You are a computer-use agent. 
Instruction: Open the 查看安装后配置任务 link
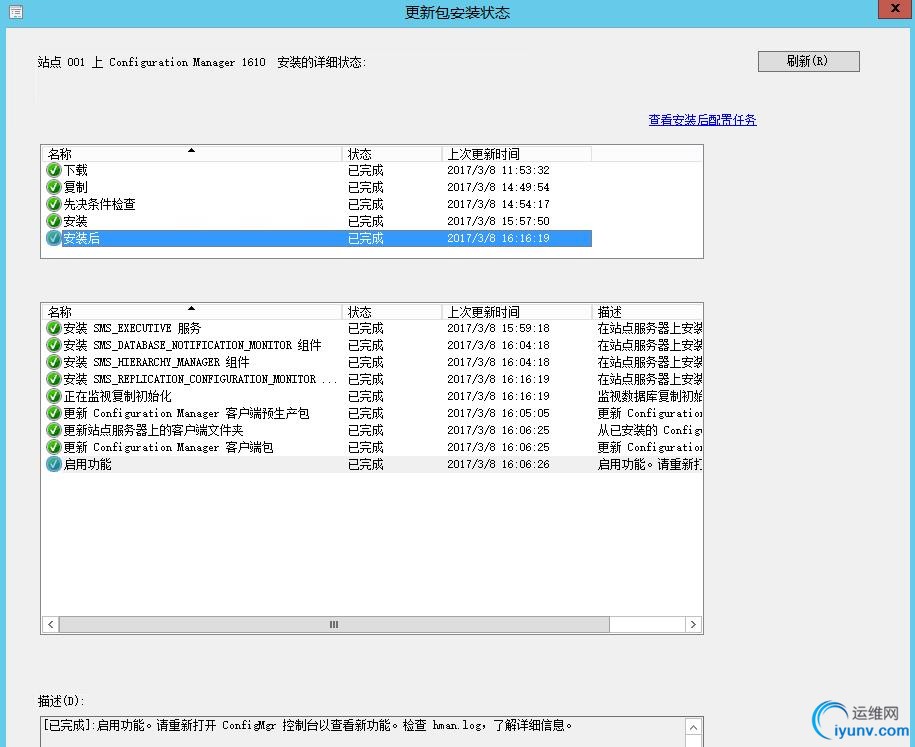(702, 120)
